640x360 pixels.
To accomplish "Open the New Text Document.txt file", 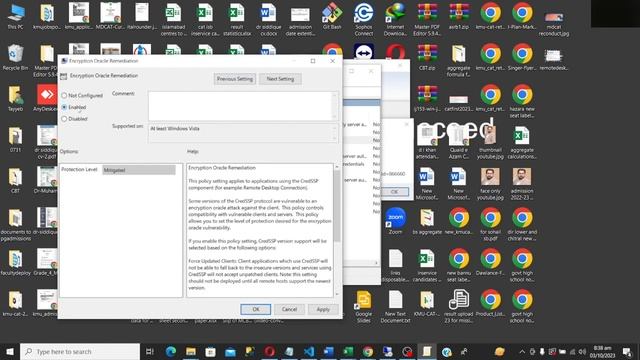I will click(395, 307).
